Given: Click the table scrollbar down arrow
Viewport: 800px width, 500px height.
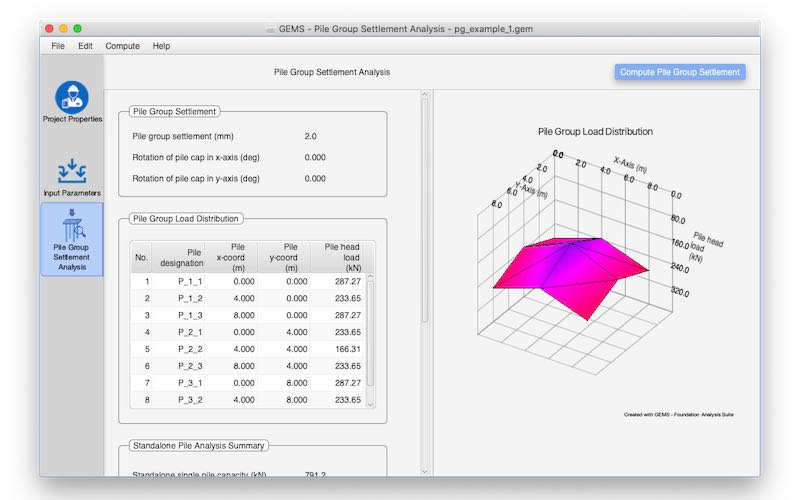Looking at the screenshot, I should coord(371,404).
